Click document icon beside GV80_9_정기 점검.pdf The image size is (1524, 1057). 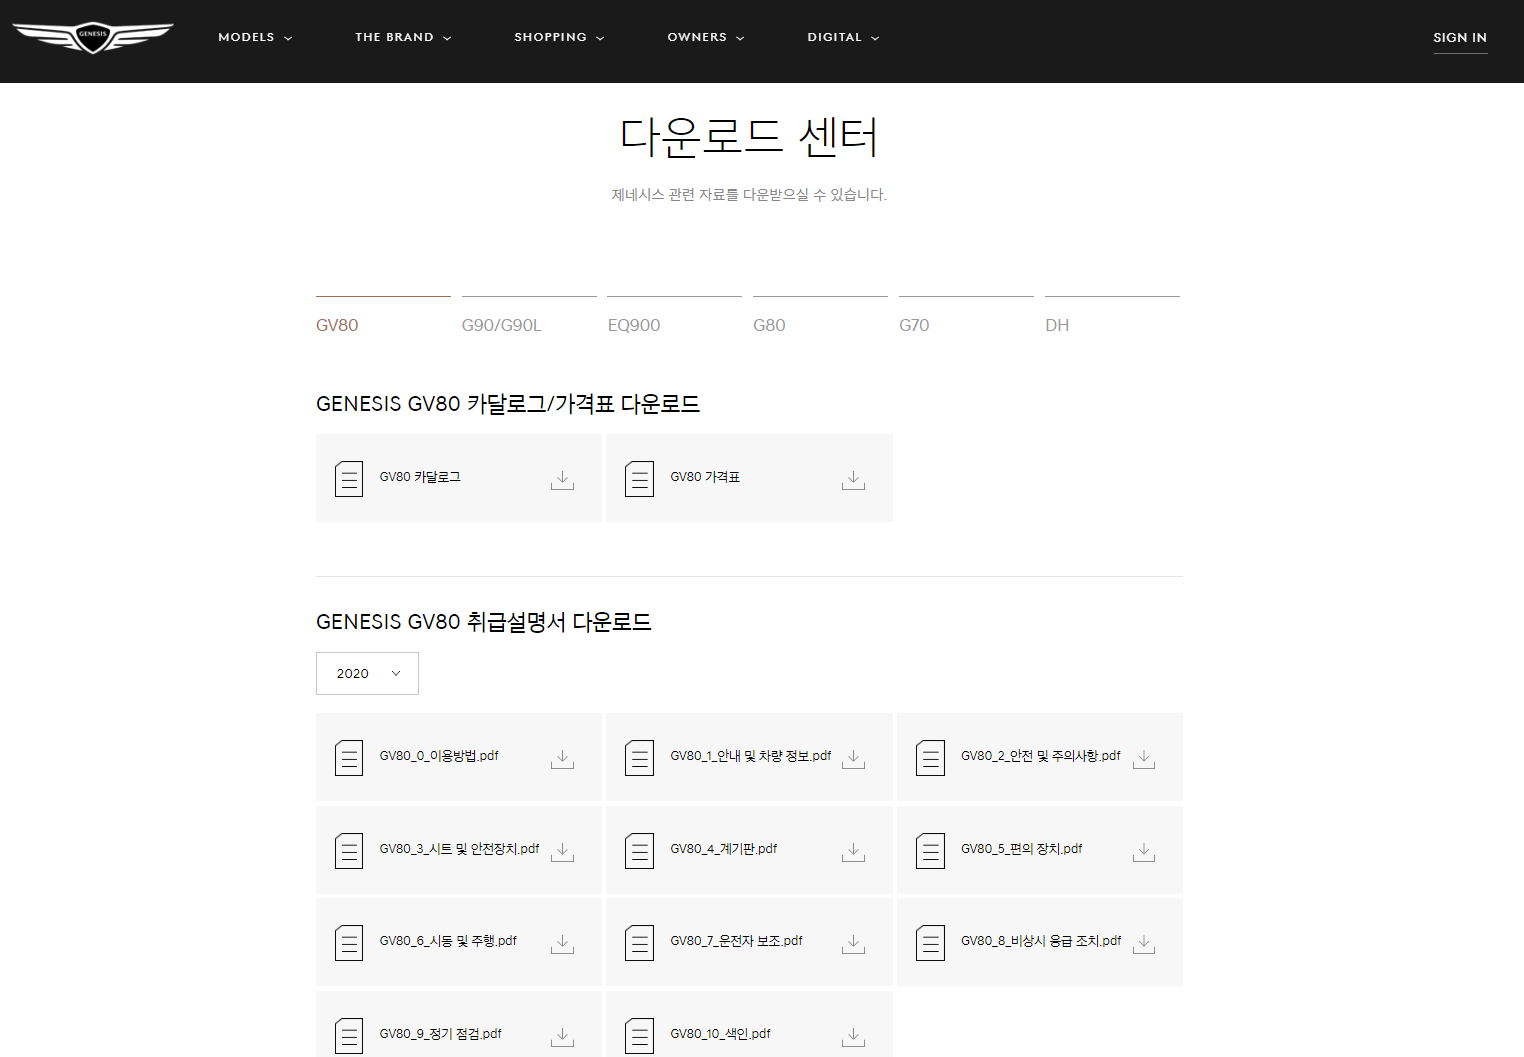349,1036
